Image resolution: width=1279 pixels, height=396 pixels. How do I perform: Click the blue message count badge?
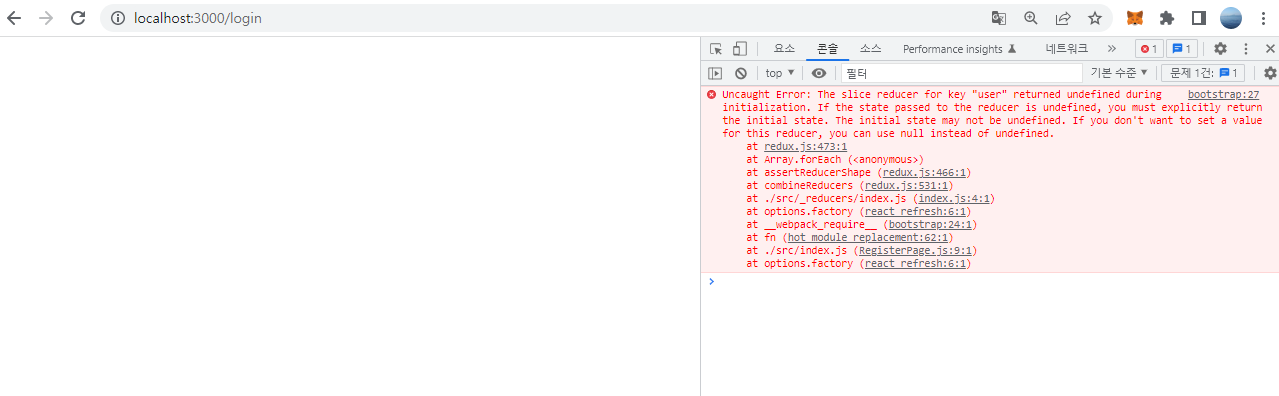(x=1182, y=49)
